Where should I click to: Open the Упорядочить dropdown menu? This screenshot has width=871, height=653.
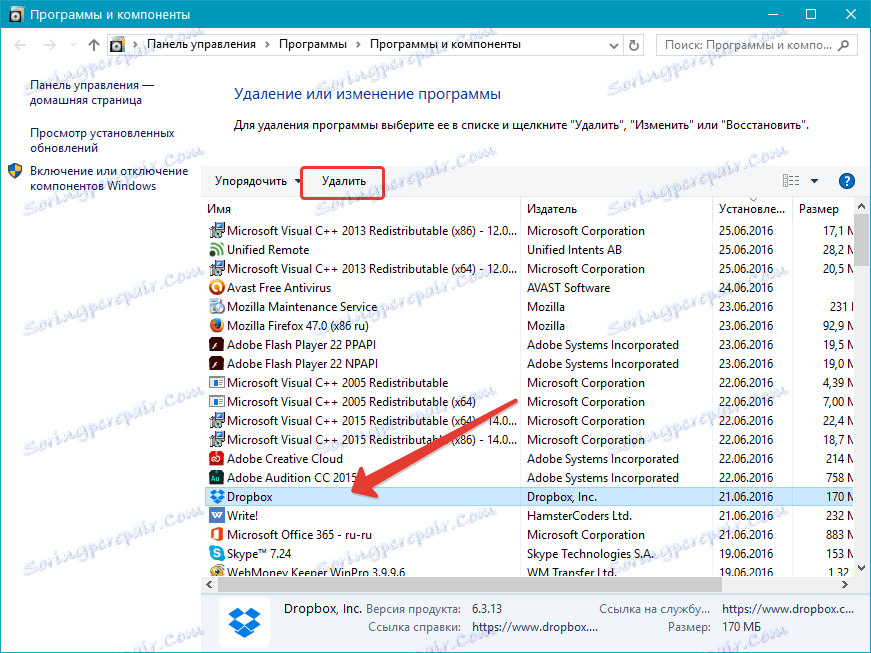coord(257,181)
